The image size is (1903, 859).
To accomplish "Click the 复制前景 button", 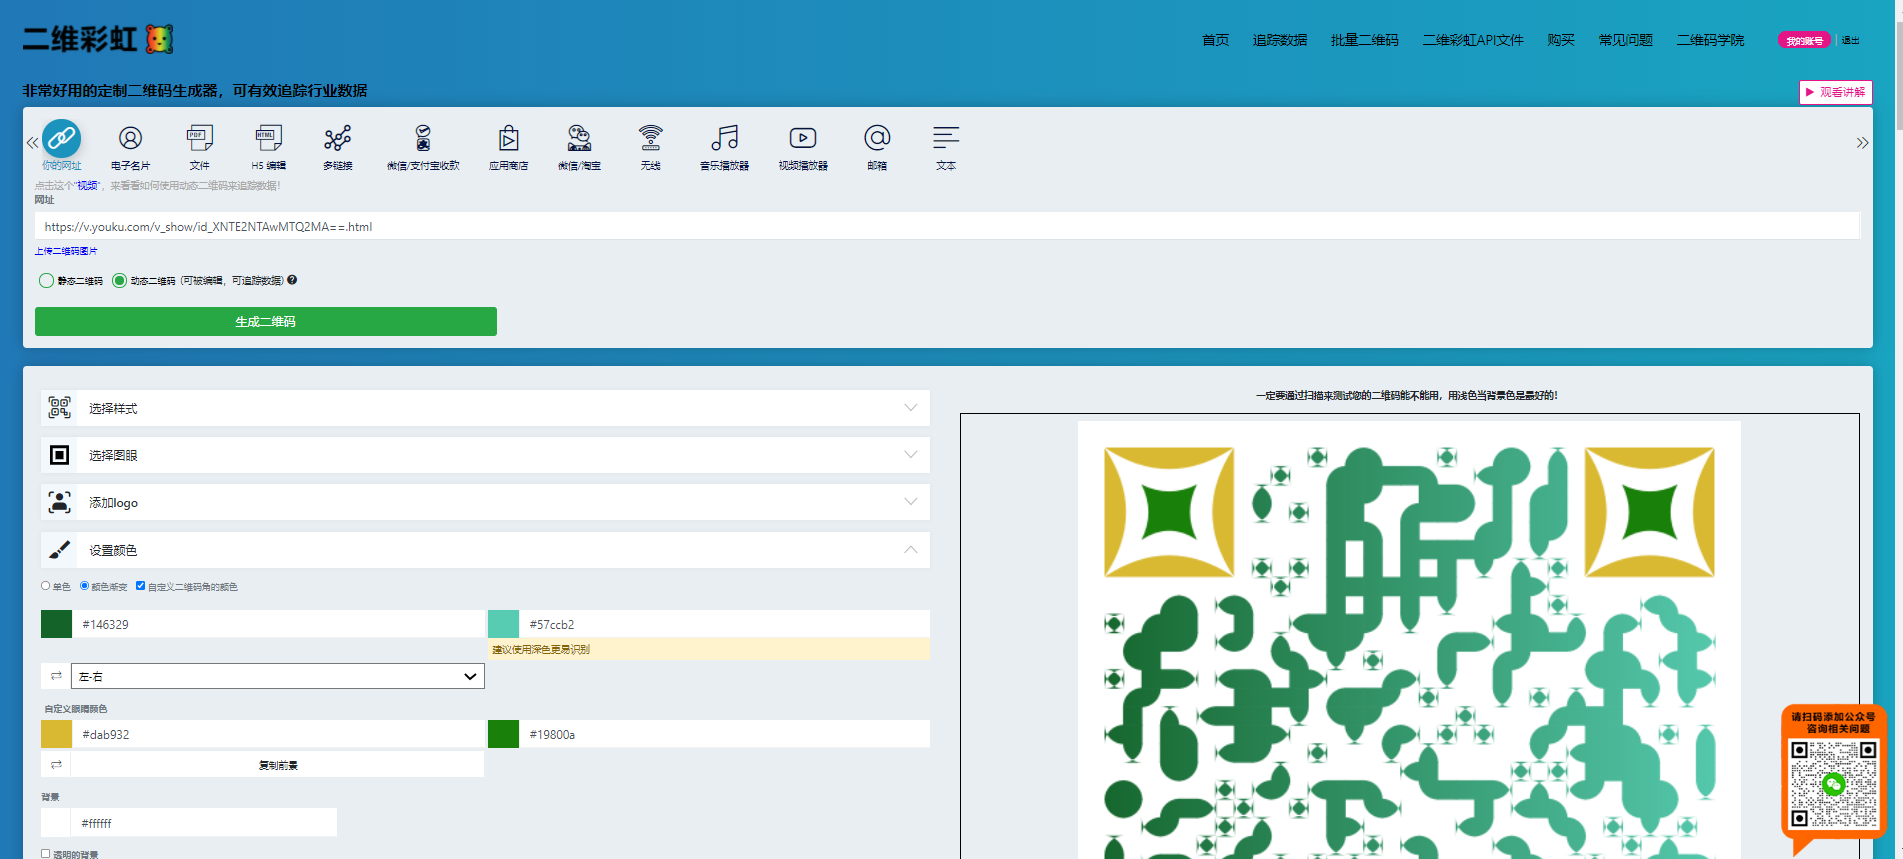I will (x=278, y=764).
